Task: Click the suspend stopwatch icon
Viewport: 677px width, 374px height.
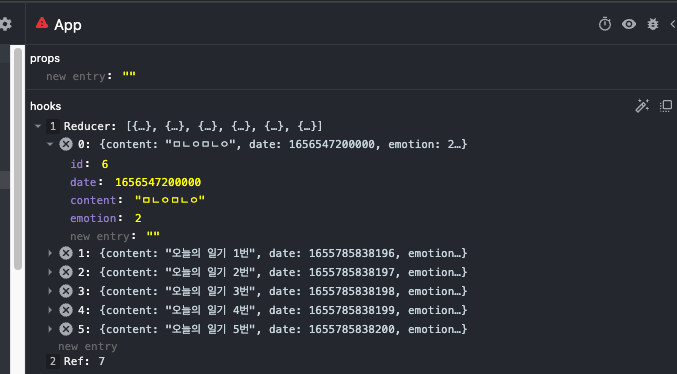Action: 605,24
